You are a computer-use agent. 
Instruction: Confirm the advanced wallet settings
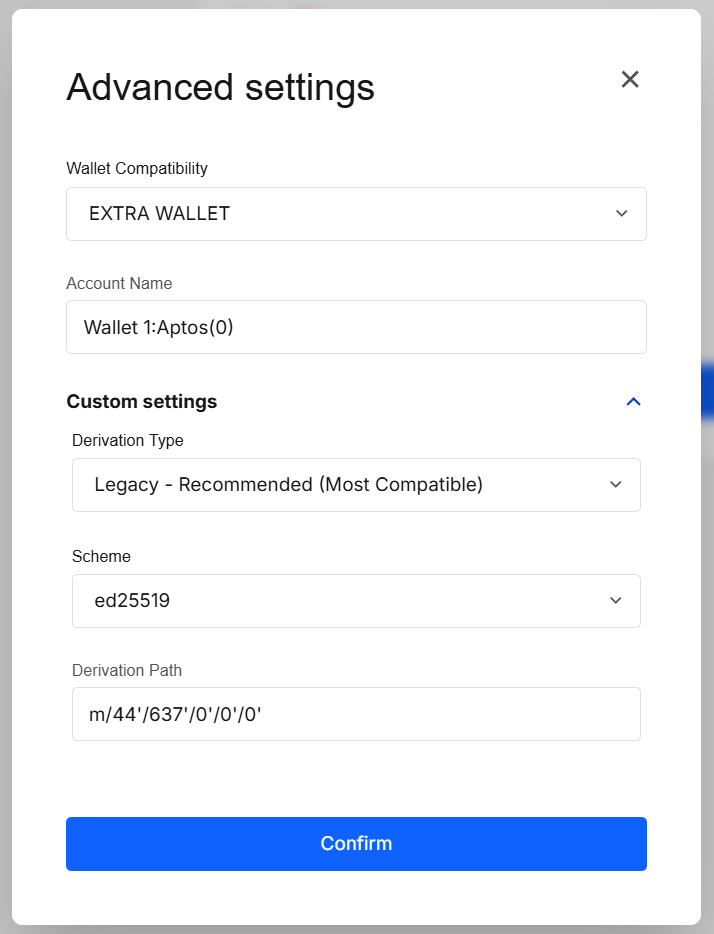356,843
